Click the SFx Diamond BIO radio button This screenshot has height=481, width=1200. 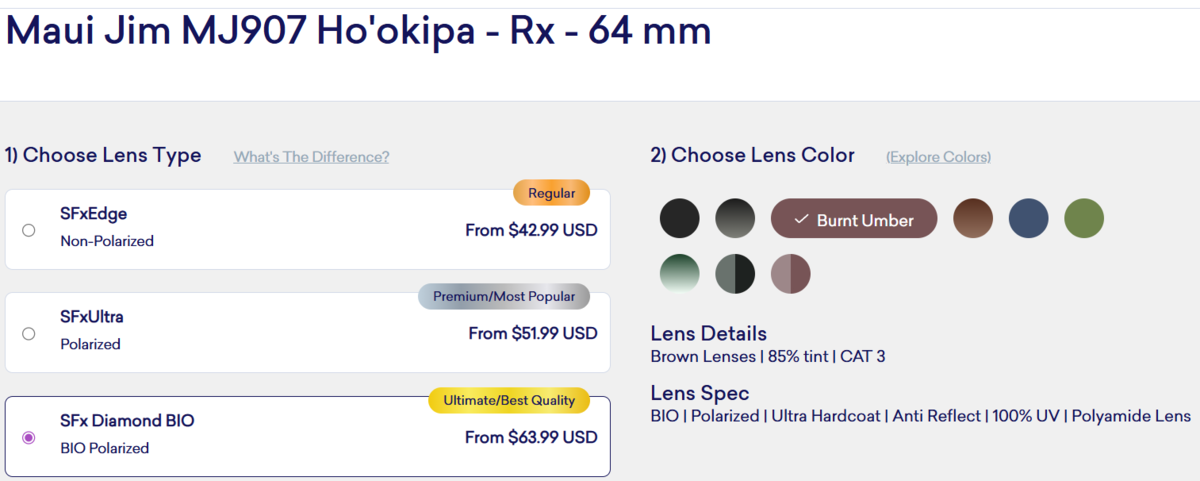pos(29,437)
